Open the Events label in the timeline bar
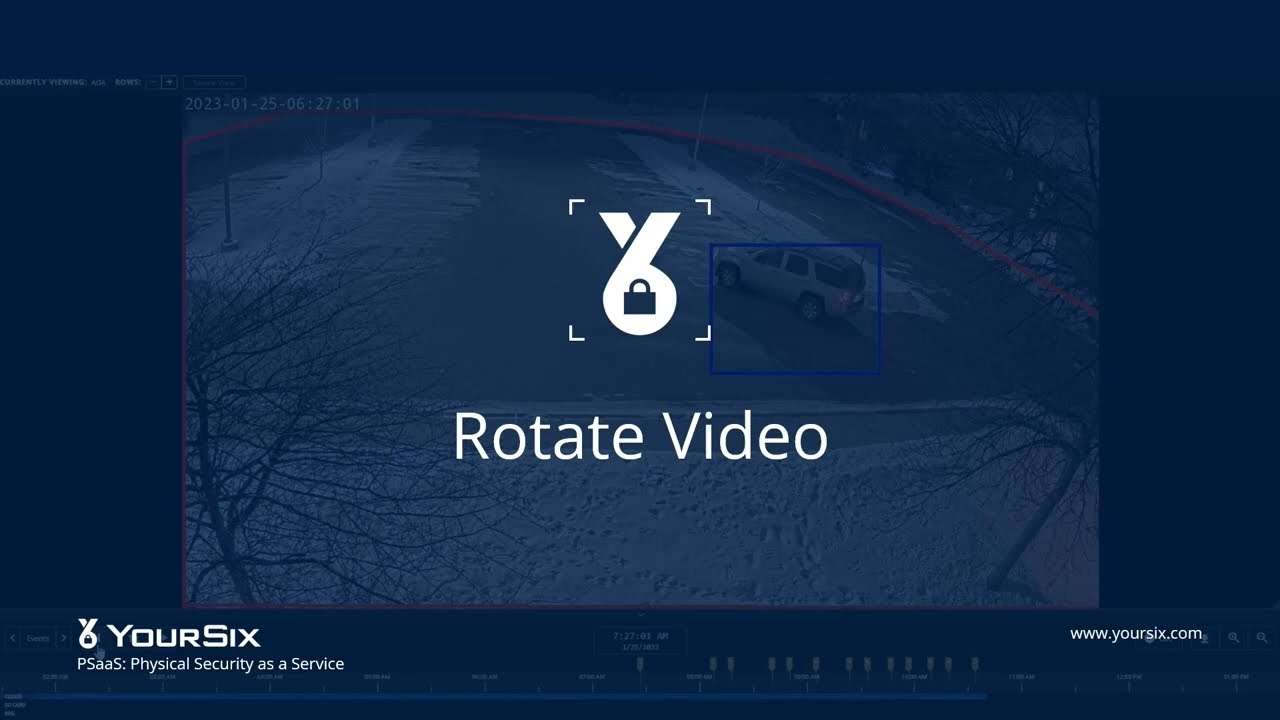The image size is (1280, 720). click(x=38, y=638)
